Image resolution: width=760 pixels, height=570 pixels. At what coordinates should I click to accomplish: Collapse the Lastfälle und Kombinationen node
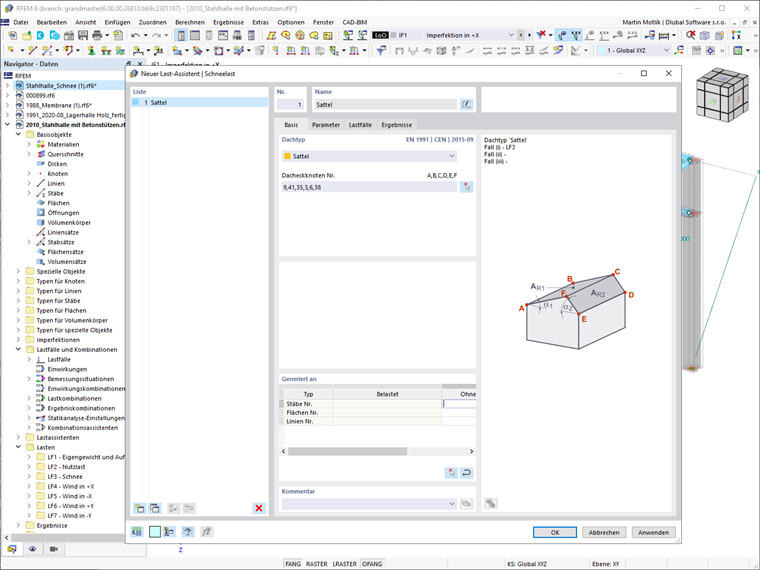click(18, 349)
